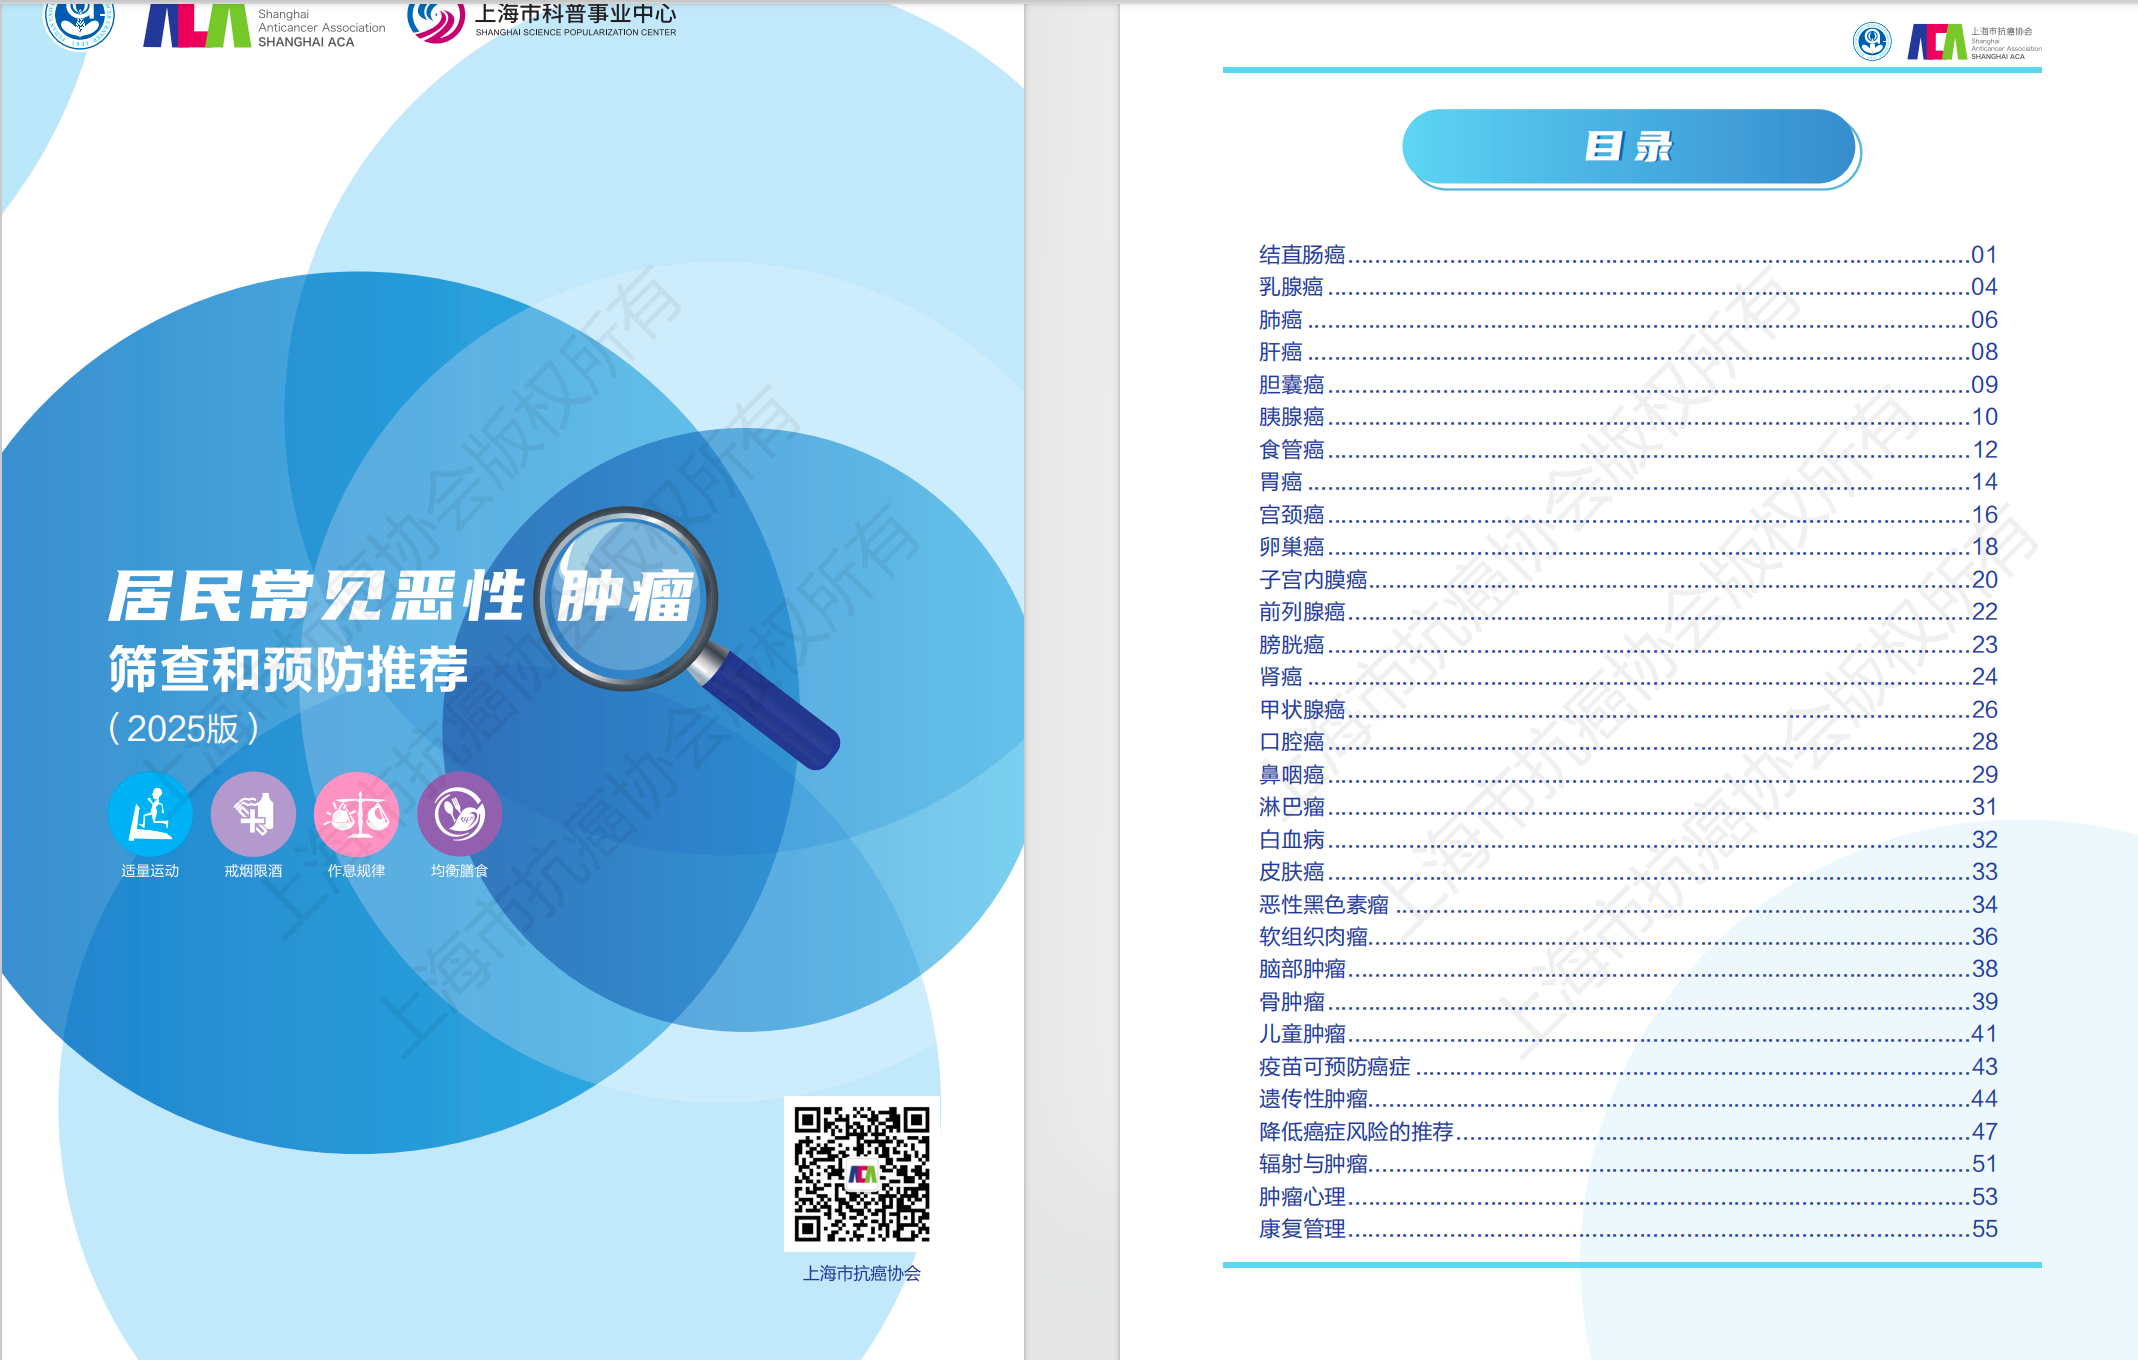Jump to the 肝癌 entry

1628,352
